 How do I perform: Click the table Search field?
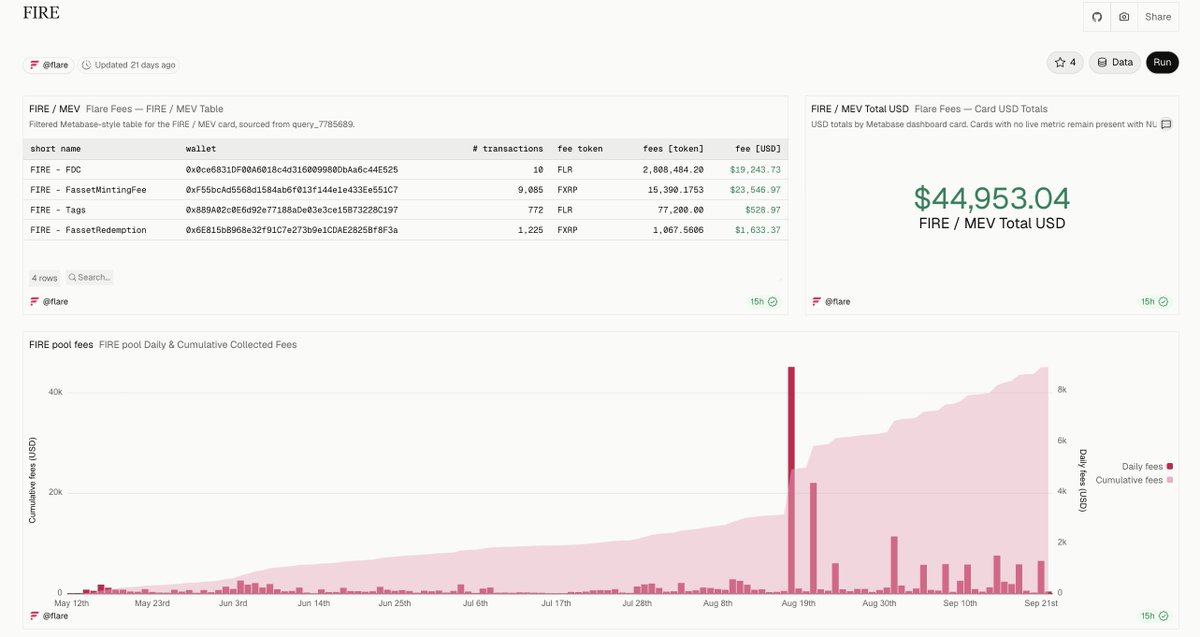90,277
